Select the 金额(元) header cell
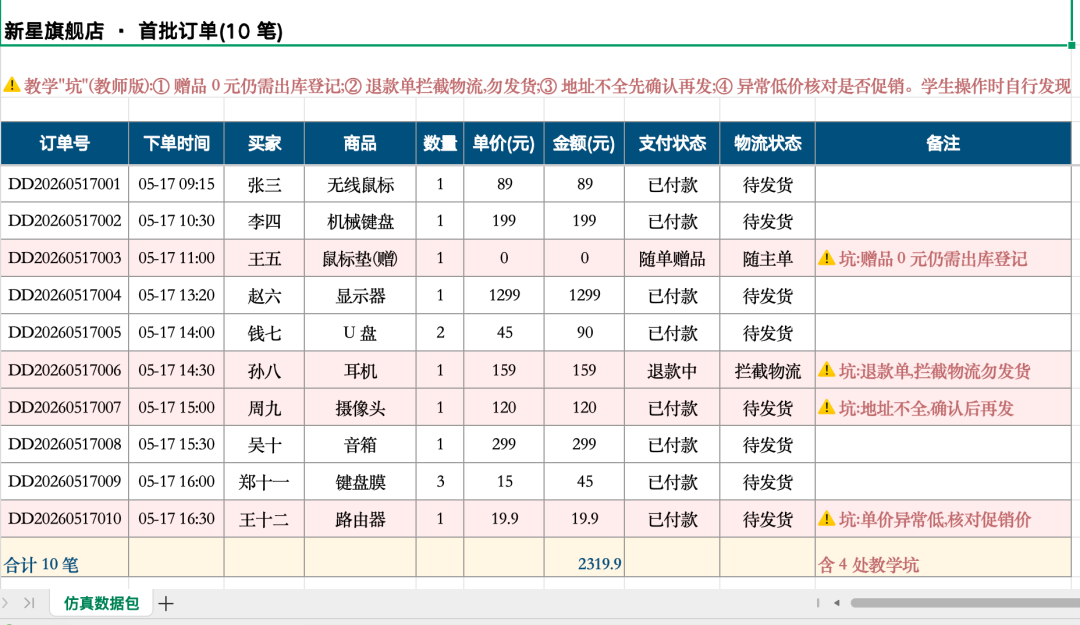 click(584, 143)
